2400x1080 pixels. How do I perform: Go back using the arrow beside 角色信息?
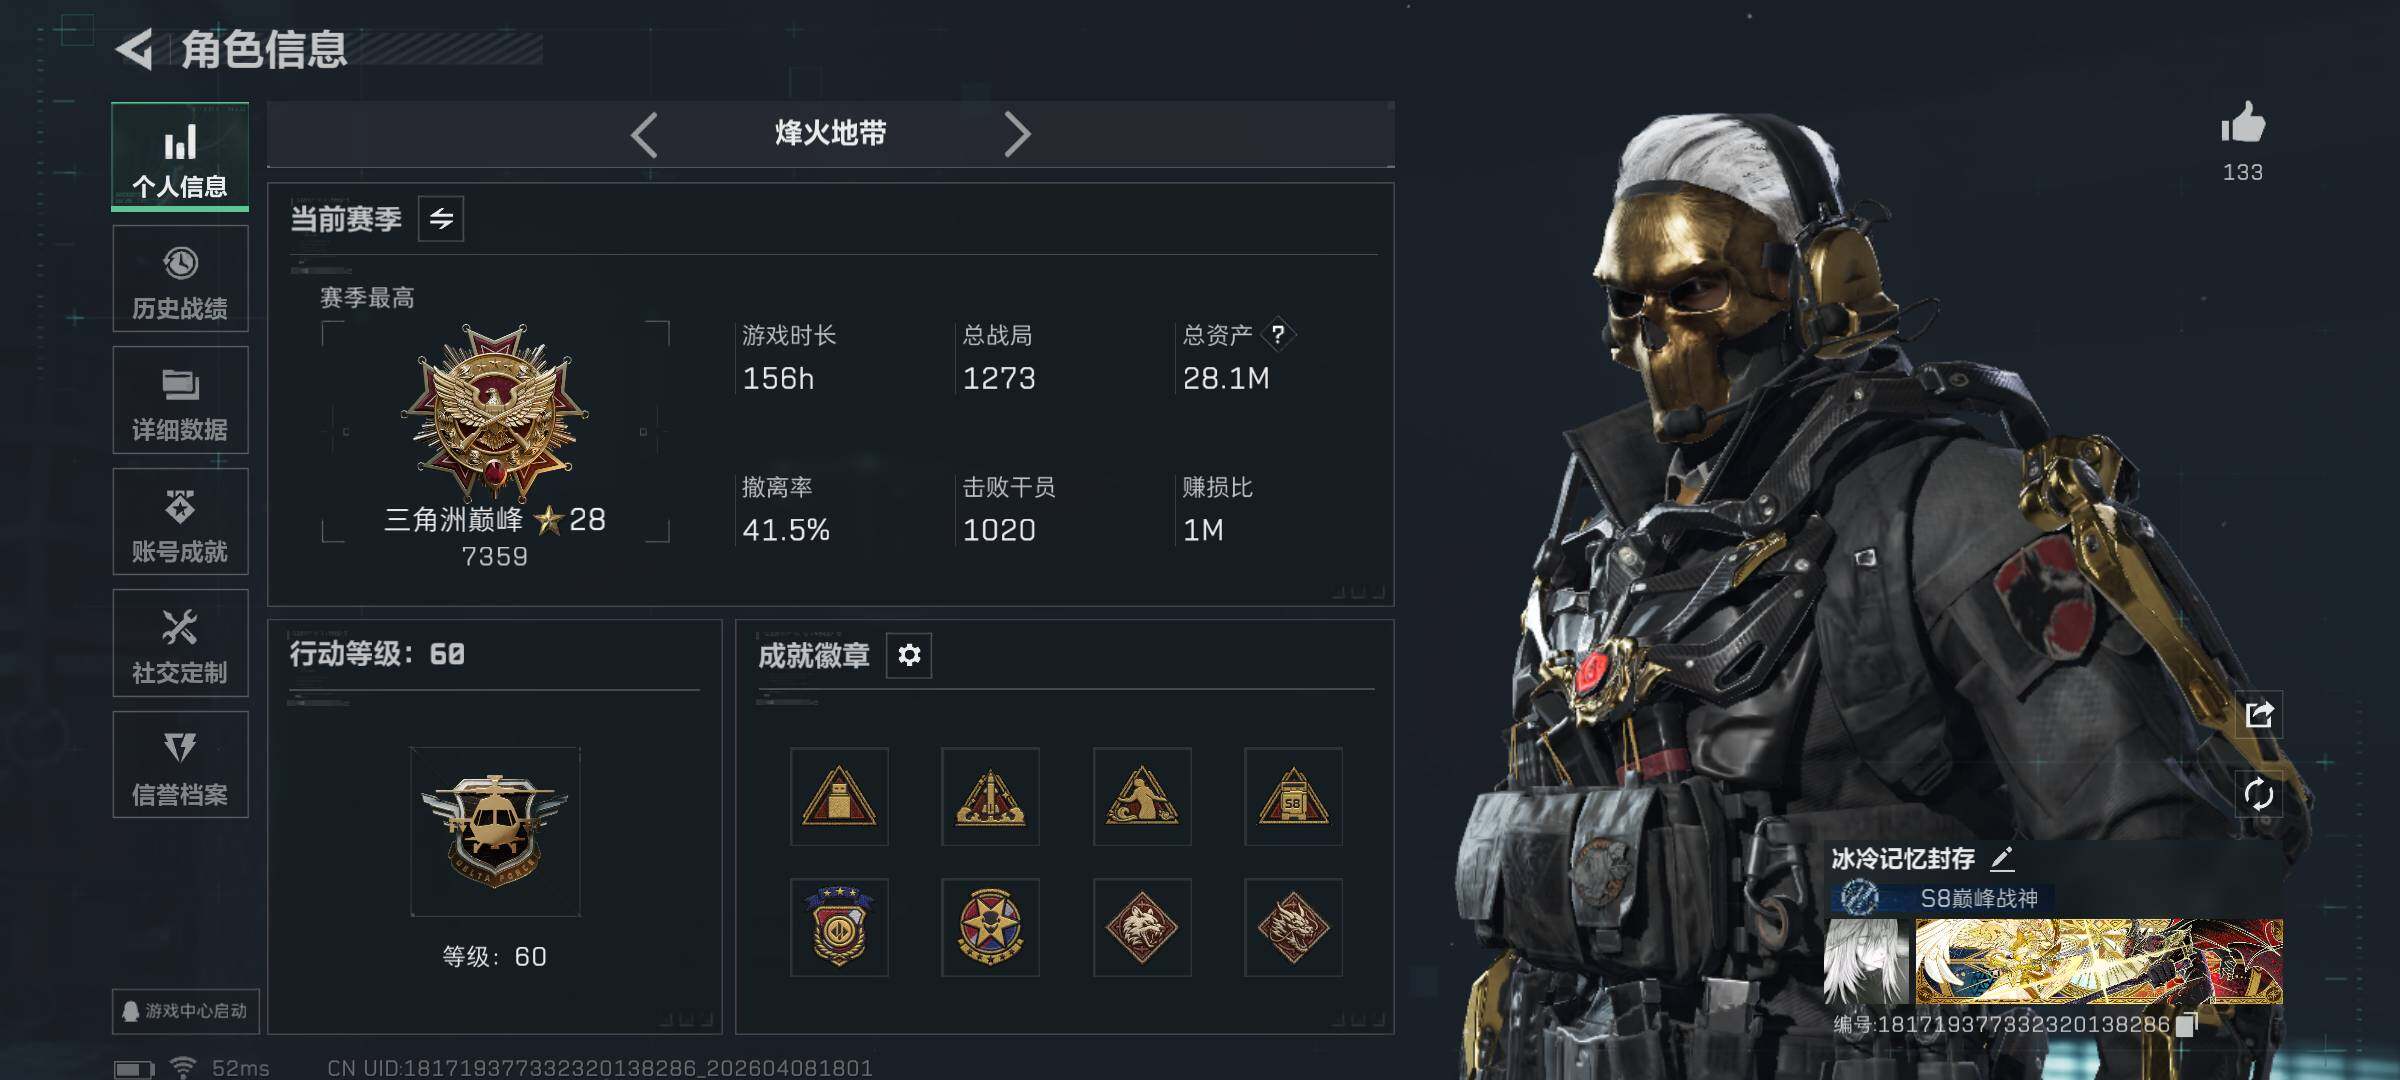135,48
